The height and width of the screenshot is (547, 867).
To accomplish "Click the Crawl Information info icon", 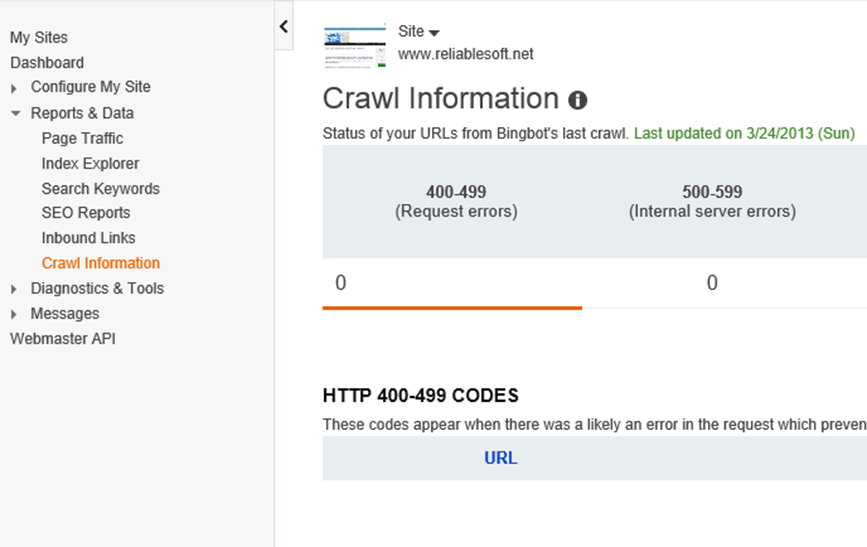I will tap(578, 100).
